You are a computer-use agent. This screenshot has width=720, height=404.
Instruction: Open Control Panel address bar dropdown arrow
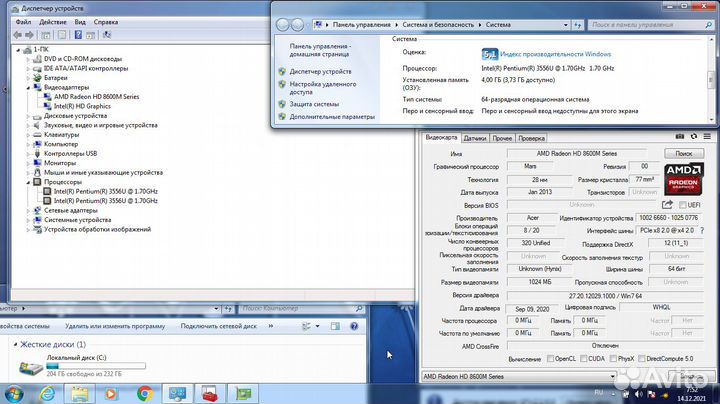pos(565,25)
